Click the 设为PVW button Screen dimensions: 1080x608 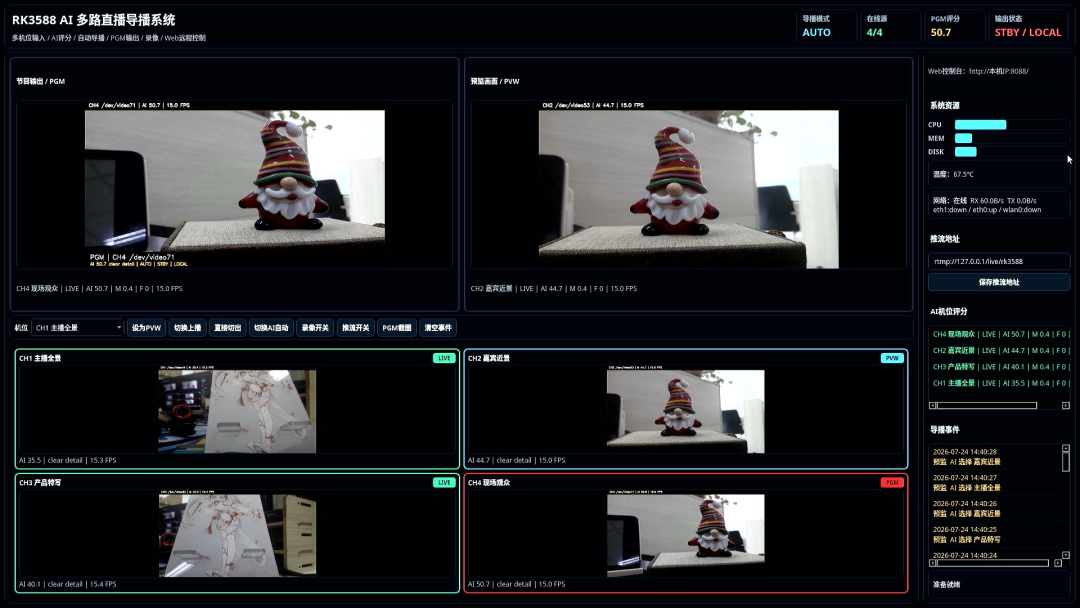coord(146,328)
